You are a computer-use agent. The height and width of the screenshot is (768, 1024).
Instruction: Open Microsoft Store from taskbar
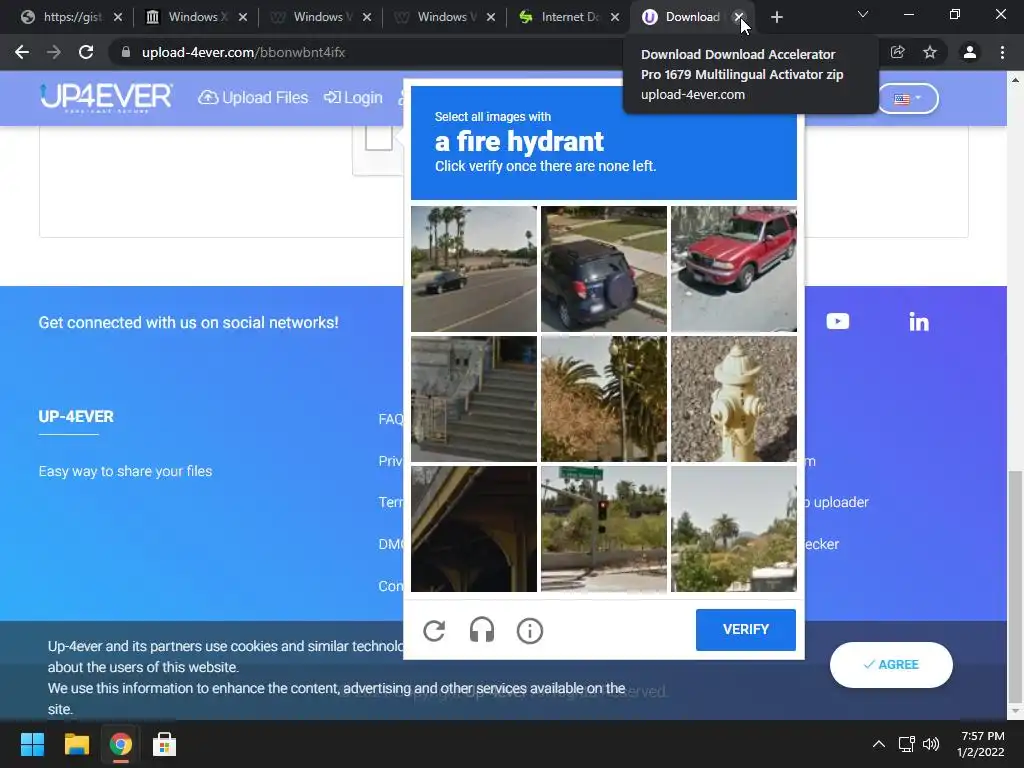tap(165, 744)
